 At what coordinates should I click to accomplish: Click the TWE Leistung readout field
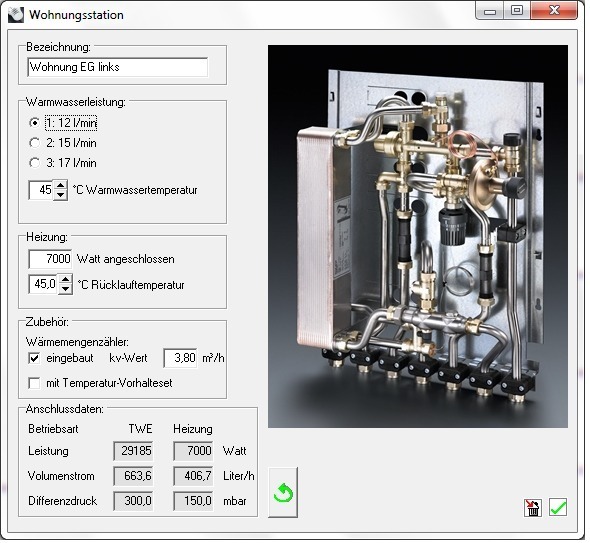point(133,451)
